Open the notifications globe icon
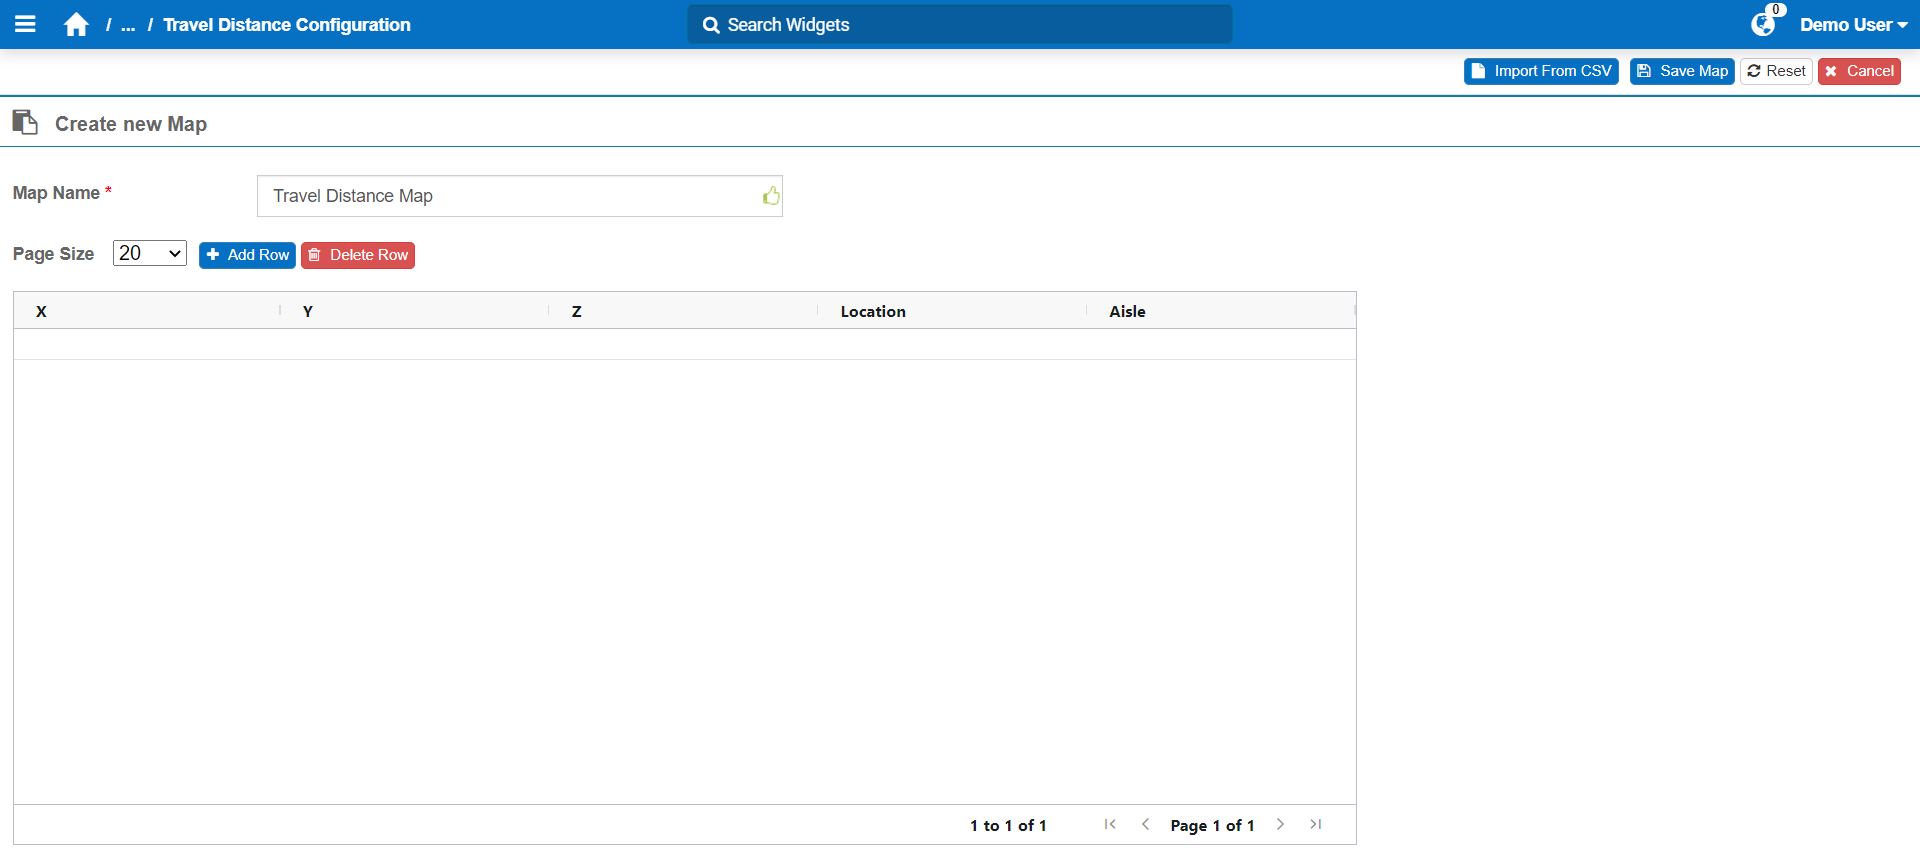This screenshot has width=1920, height=858. point(1762,25)
